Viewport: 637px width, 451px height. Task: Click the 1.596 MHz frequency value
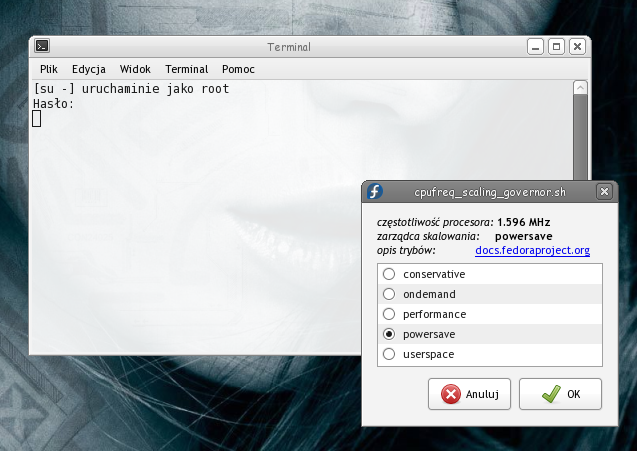click(x=524, y=222)
